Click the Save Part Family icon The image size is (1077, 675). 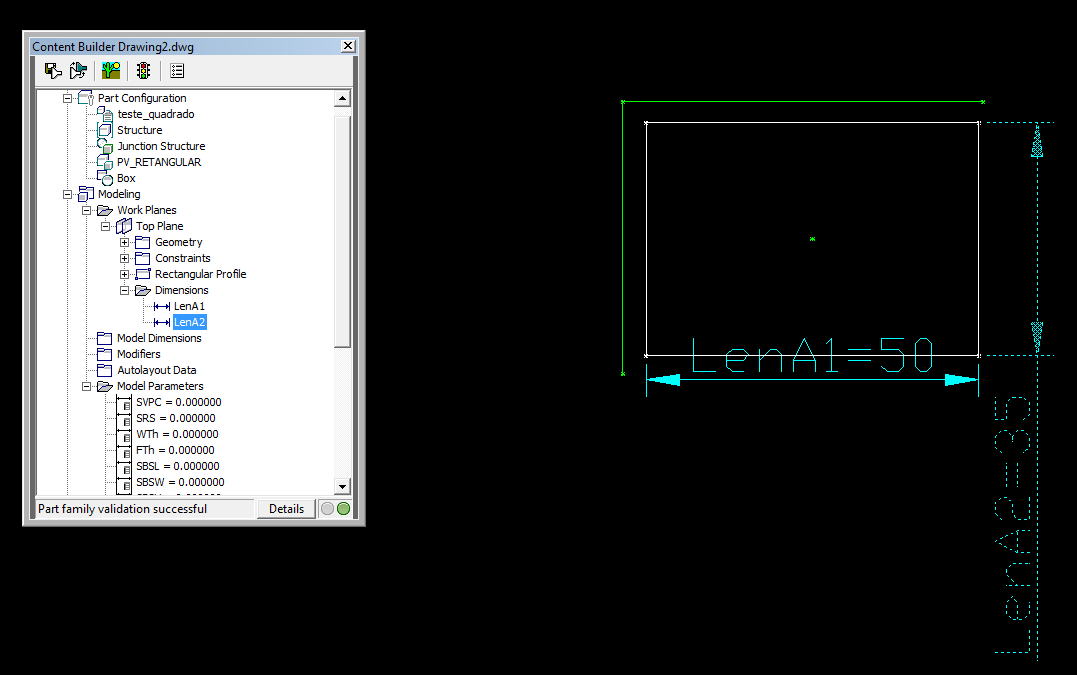(53, 71)
